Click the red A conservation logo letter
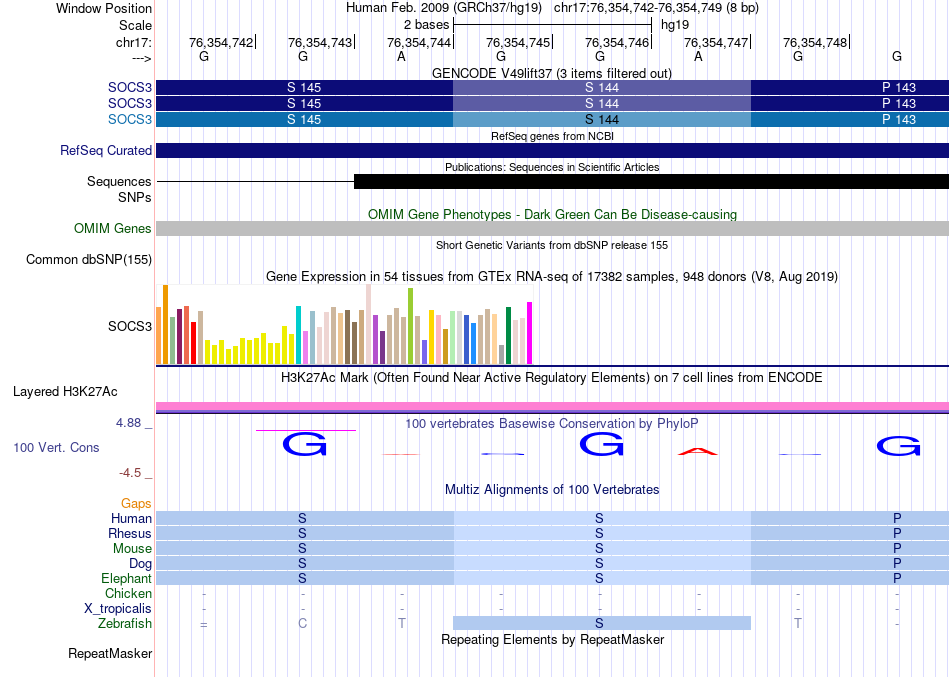Screen dimensions: 950x677 [697, 451]
